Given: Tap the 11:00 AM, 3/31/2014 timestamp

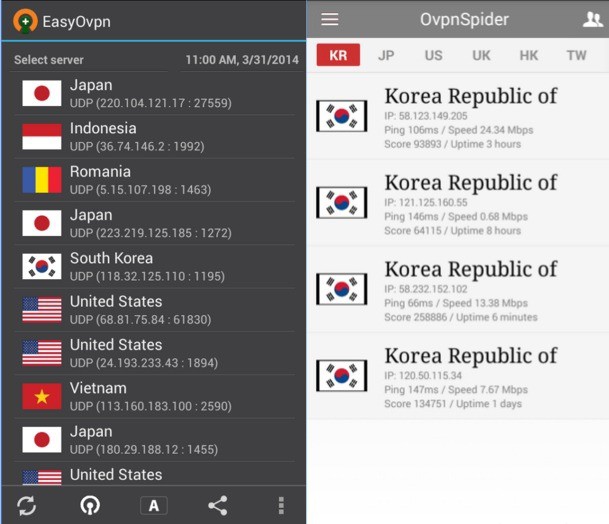Looking at the screenshot, I should [x=242, y=60].
